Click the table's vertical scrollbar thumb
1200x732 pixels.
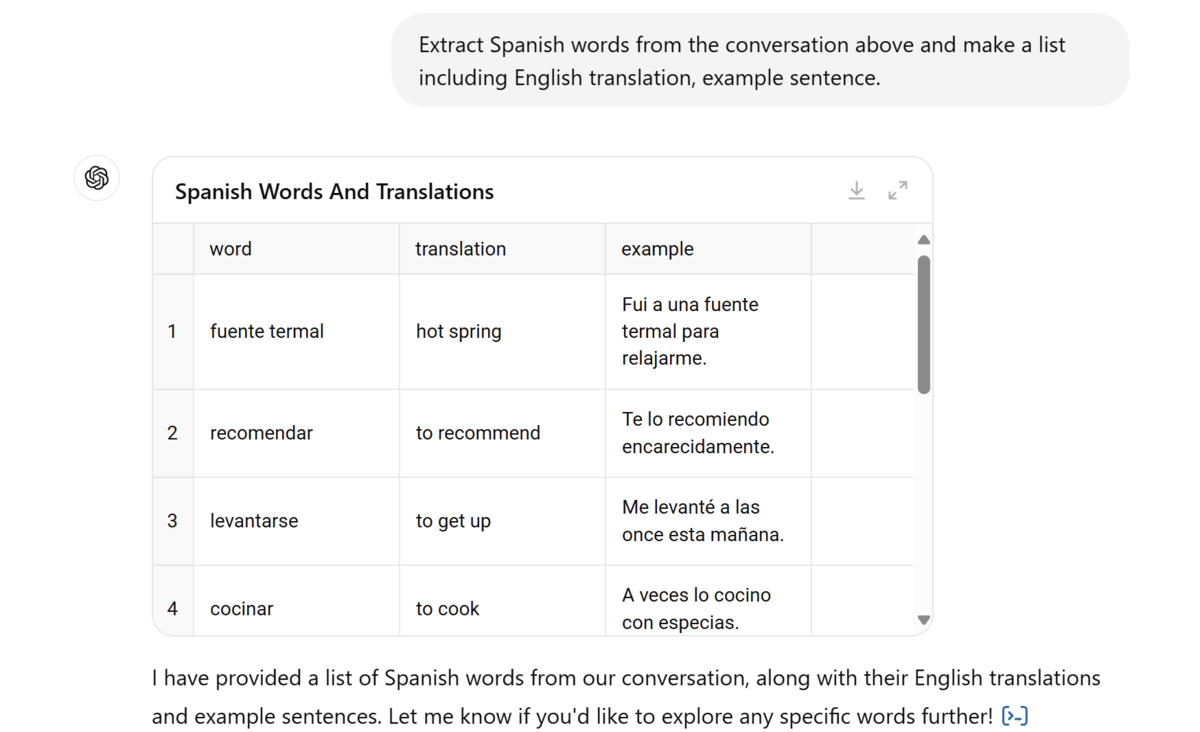(x=924, y=325)
